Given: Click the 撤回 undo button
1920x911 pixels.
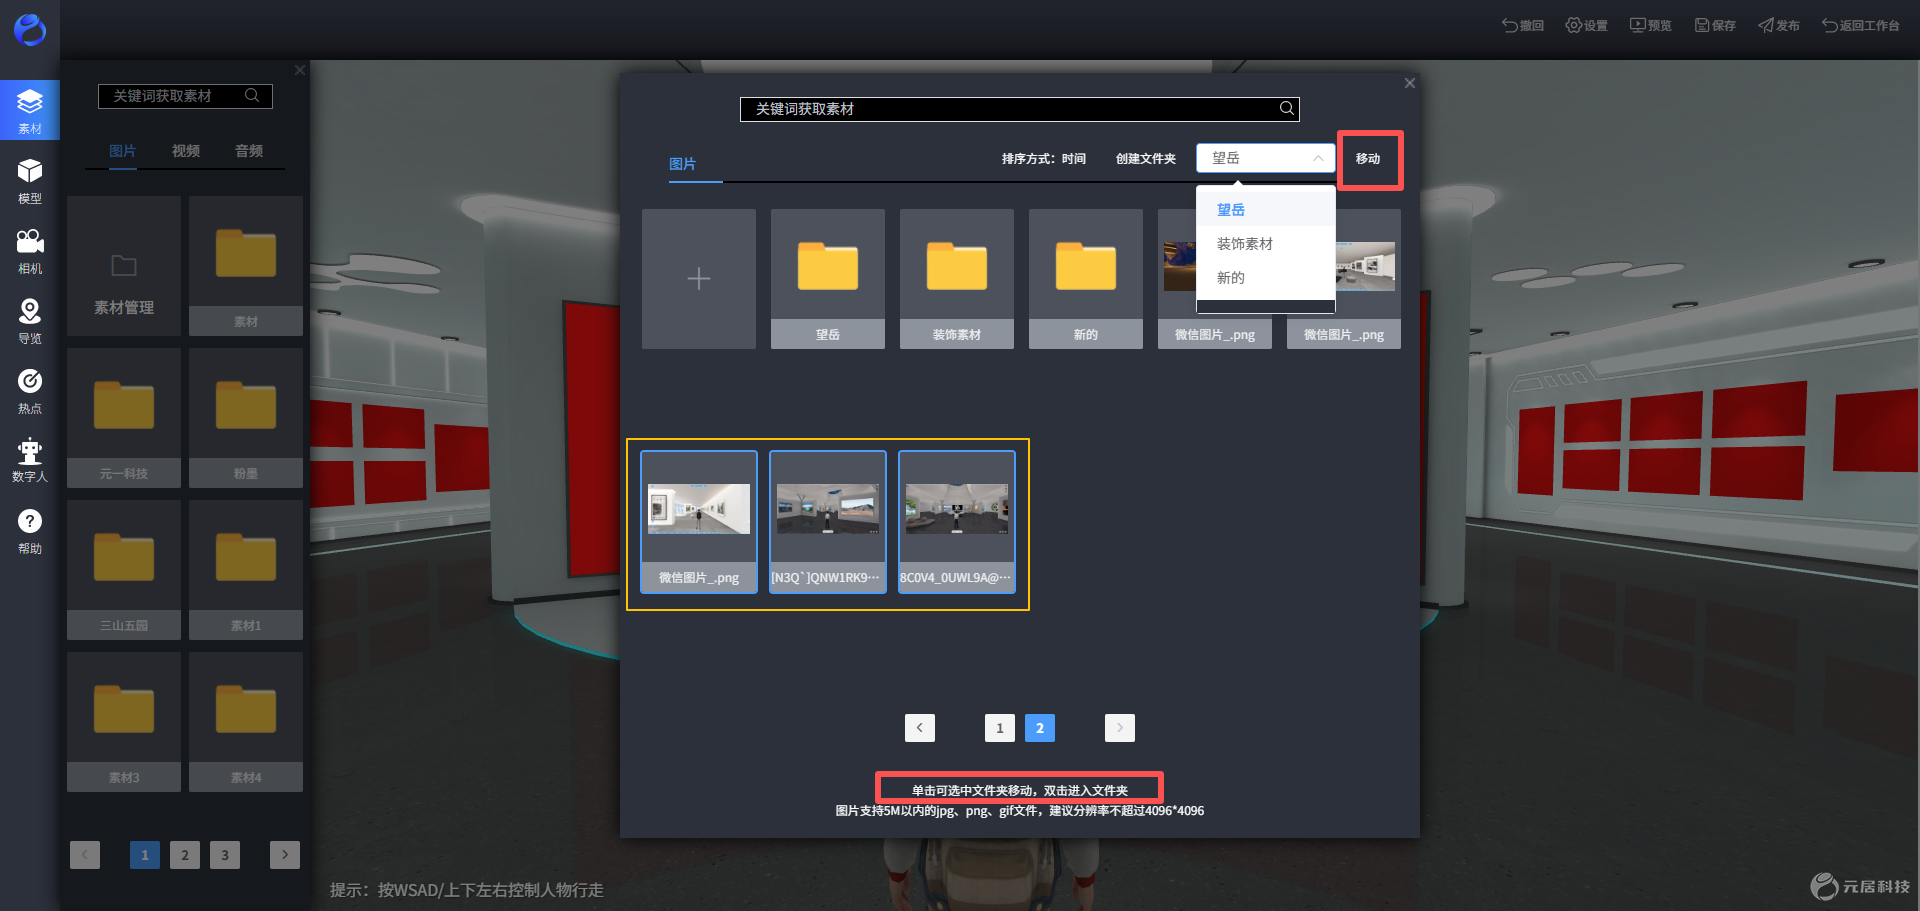Looking at the screenshot, I should pos(1523,25).
